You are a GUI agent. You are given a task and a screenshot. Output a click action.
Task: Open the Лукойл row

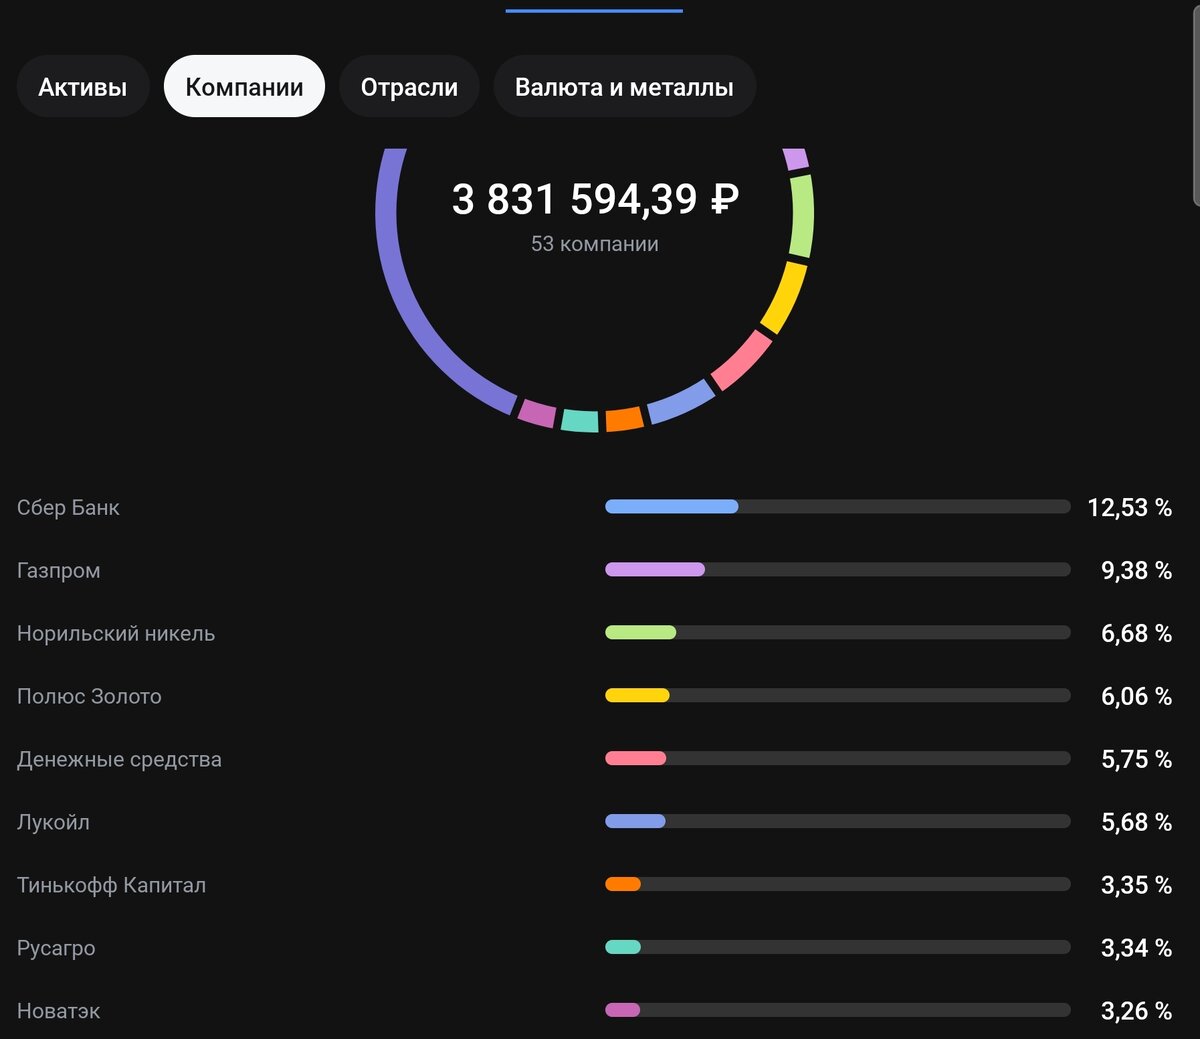click(595, 822)
